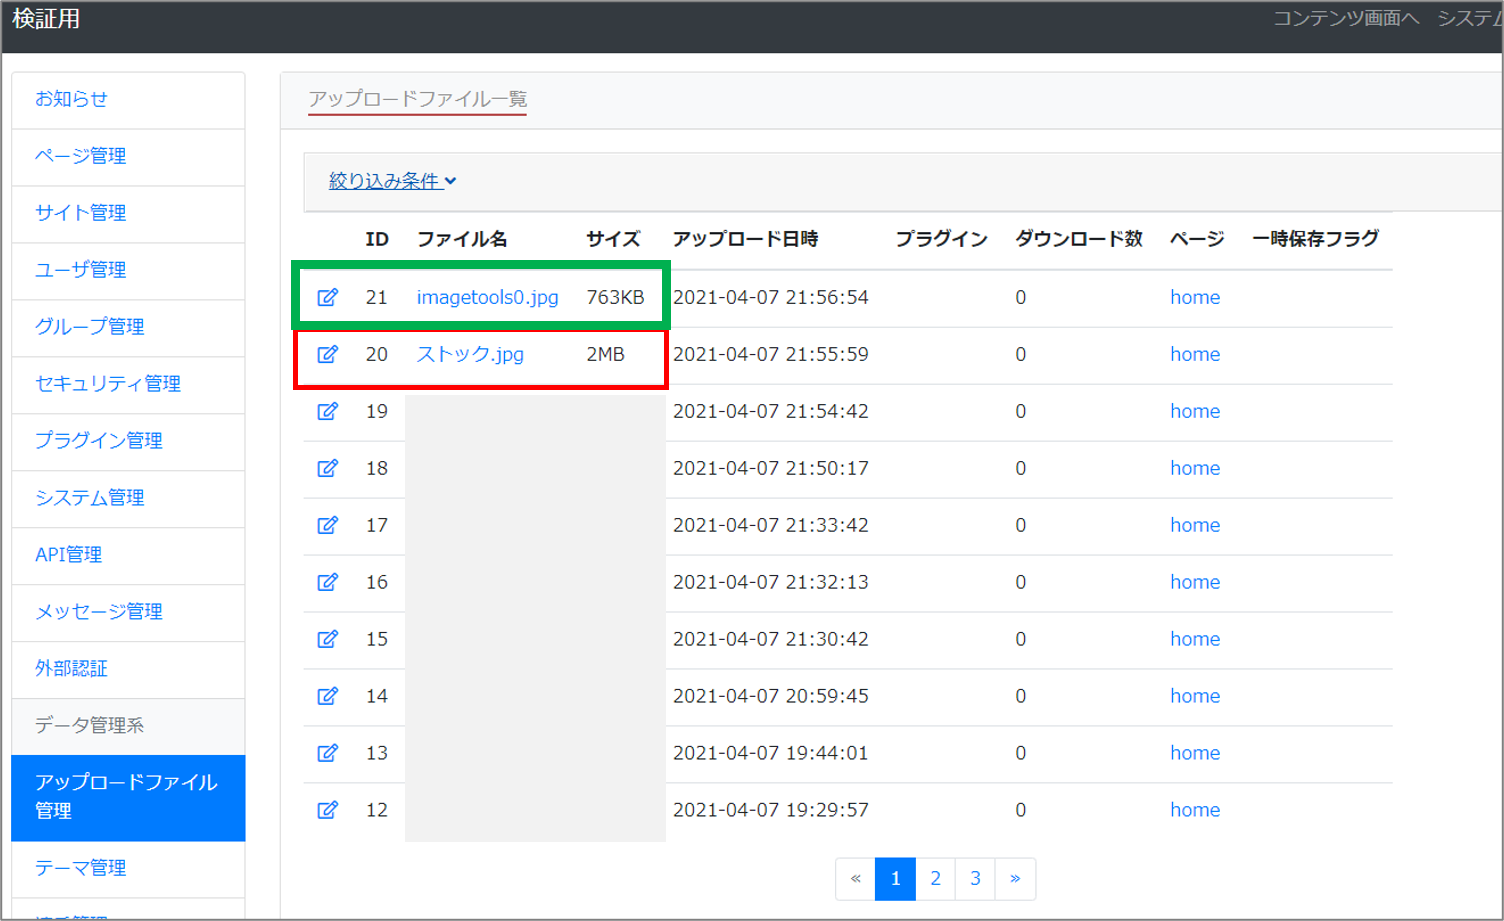Expand the 絞り込み条件 filter section

coord(392,181)
